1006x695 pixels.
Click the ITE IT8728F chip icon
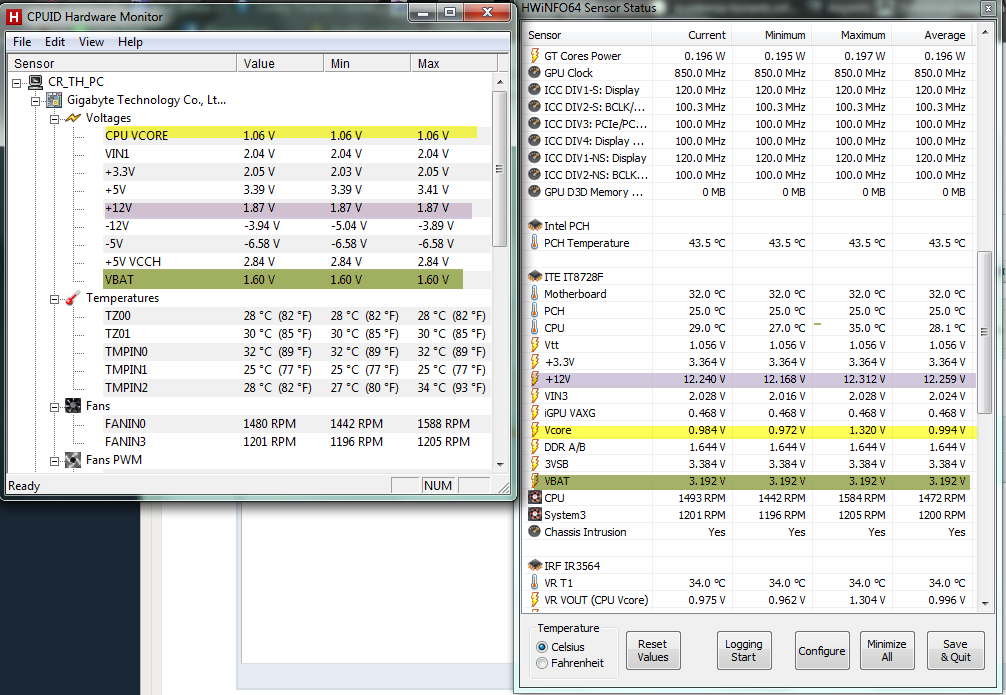click(534, 277)
